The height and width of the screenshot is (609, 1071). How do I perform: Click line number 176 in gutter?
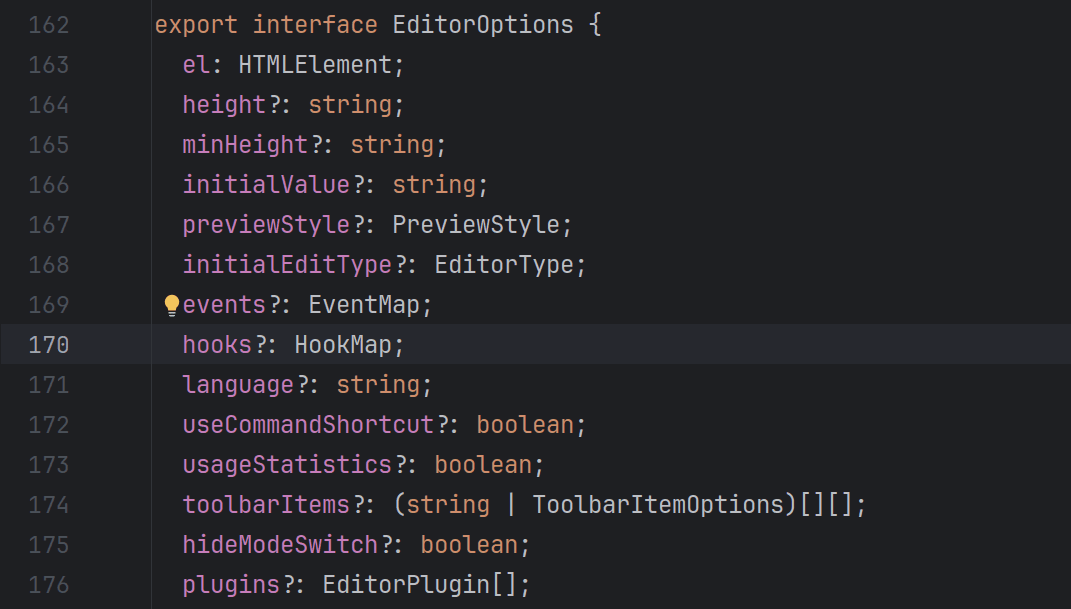pyautogui.click(x=49, y=585)
